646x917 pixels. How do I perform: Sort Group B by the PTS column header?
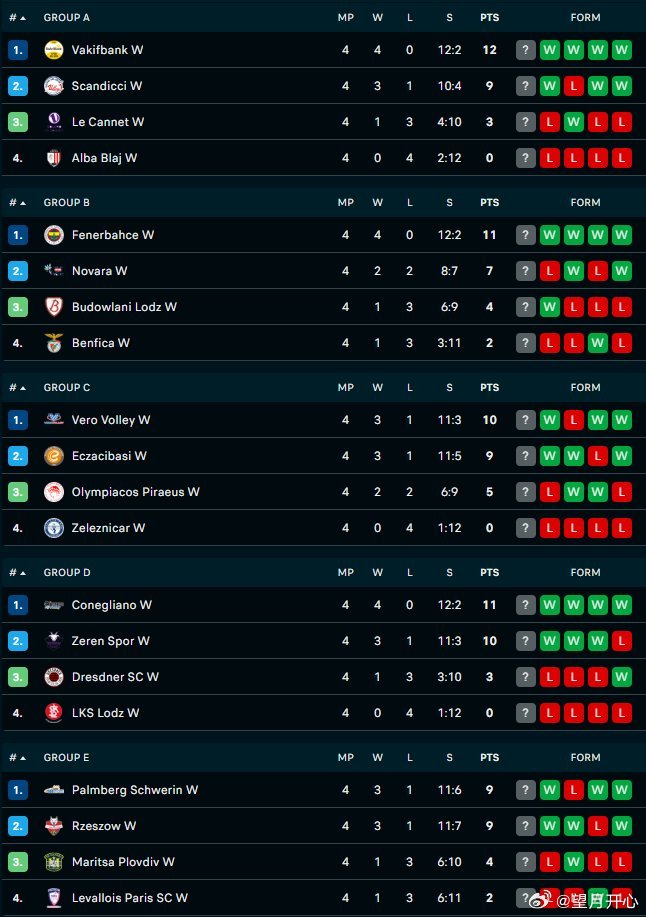pyautogui.click(x=489, y=202)
